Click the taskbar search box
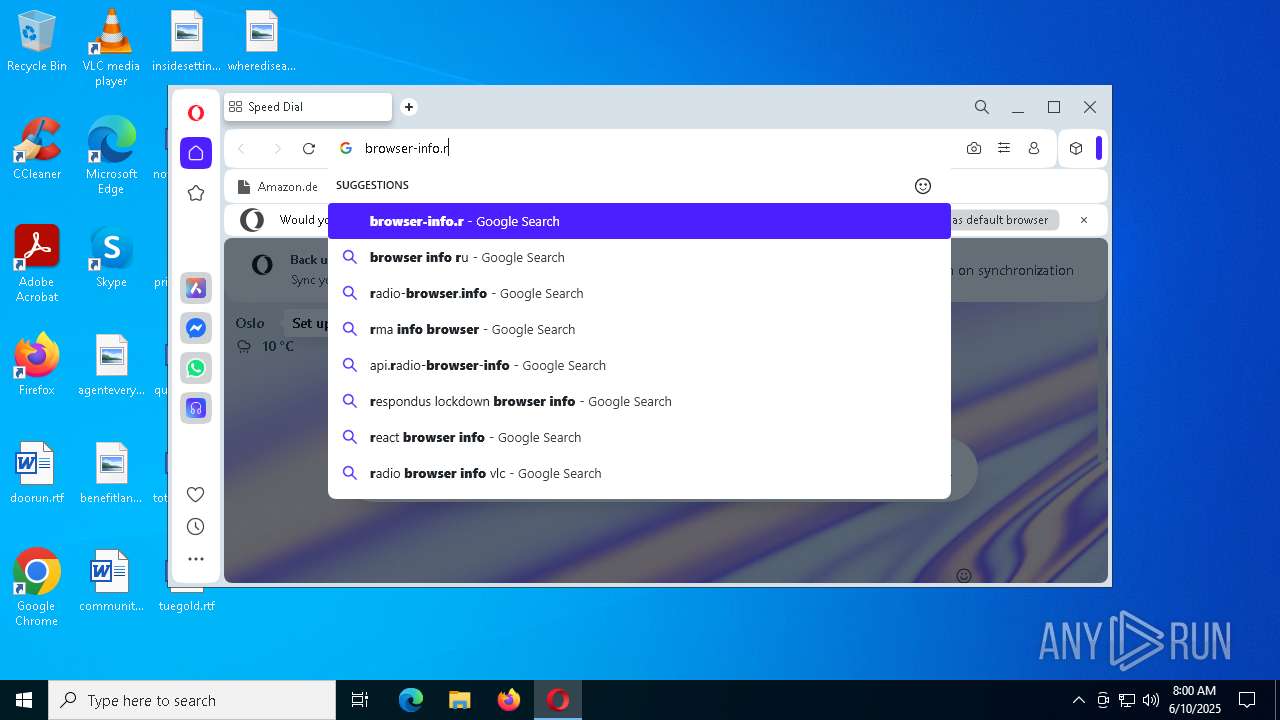 point(192,700)
